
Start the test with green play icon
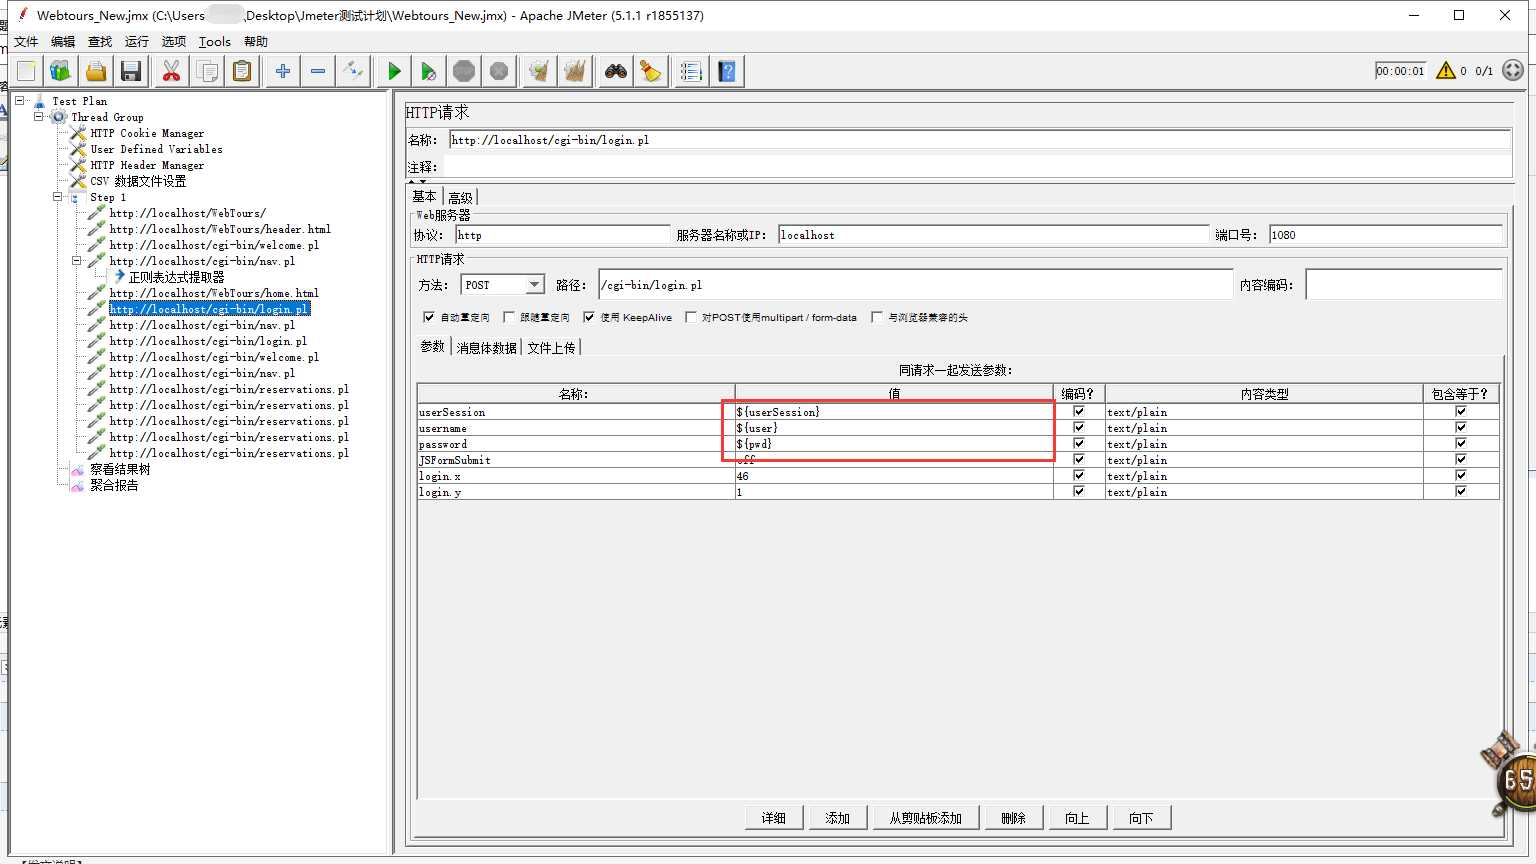click(x=394, y=71)
